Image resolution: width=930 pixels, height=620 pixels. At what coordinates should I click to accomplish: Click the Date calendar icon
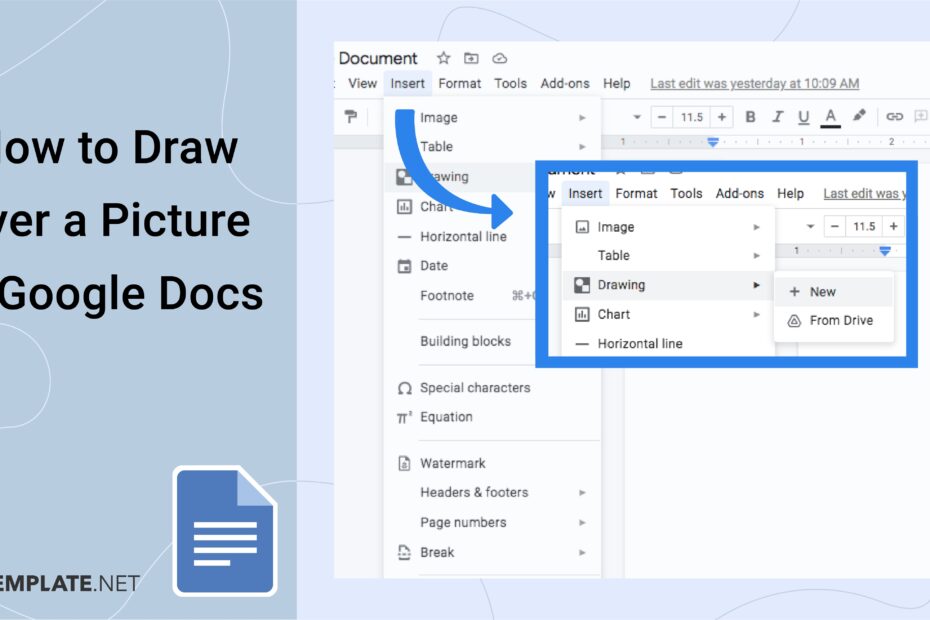pyautogui.click(x=404, y=266)
